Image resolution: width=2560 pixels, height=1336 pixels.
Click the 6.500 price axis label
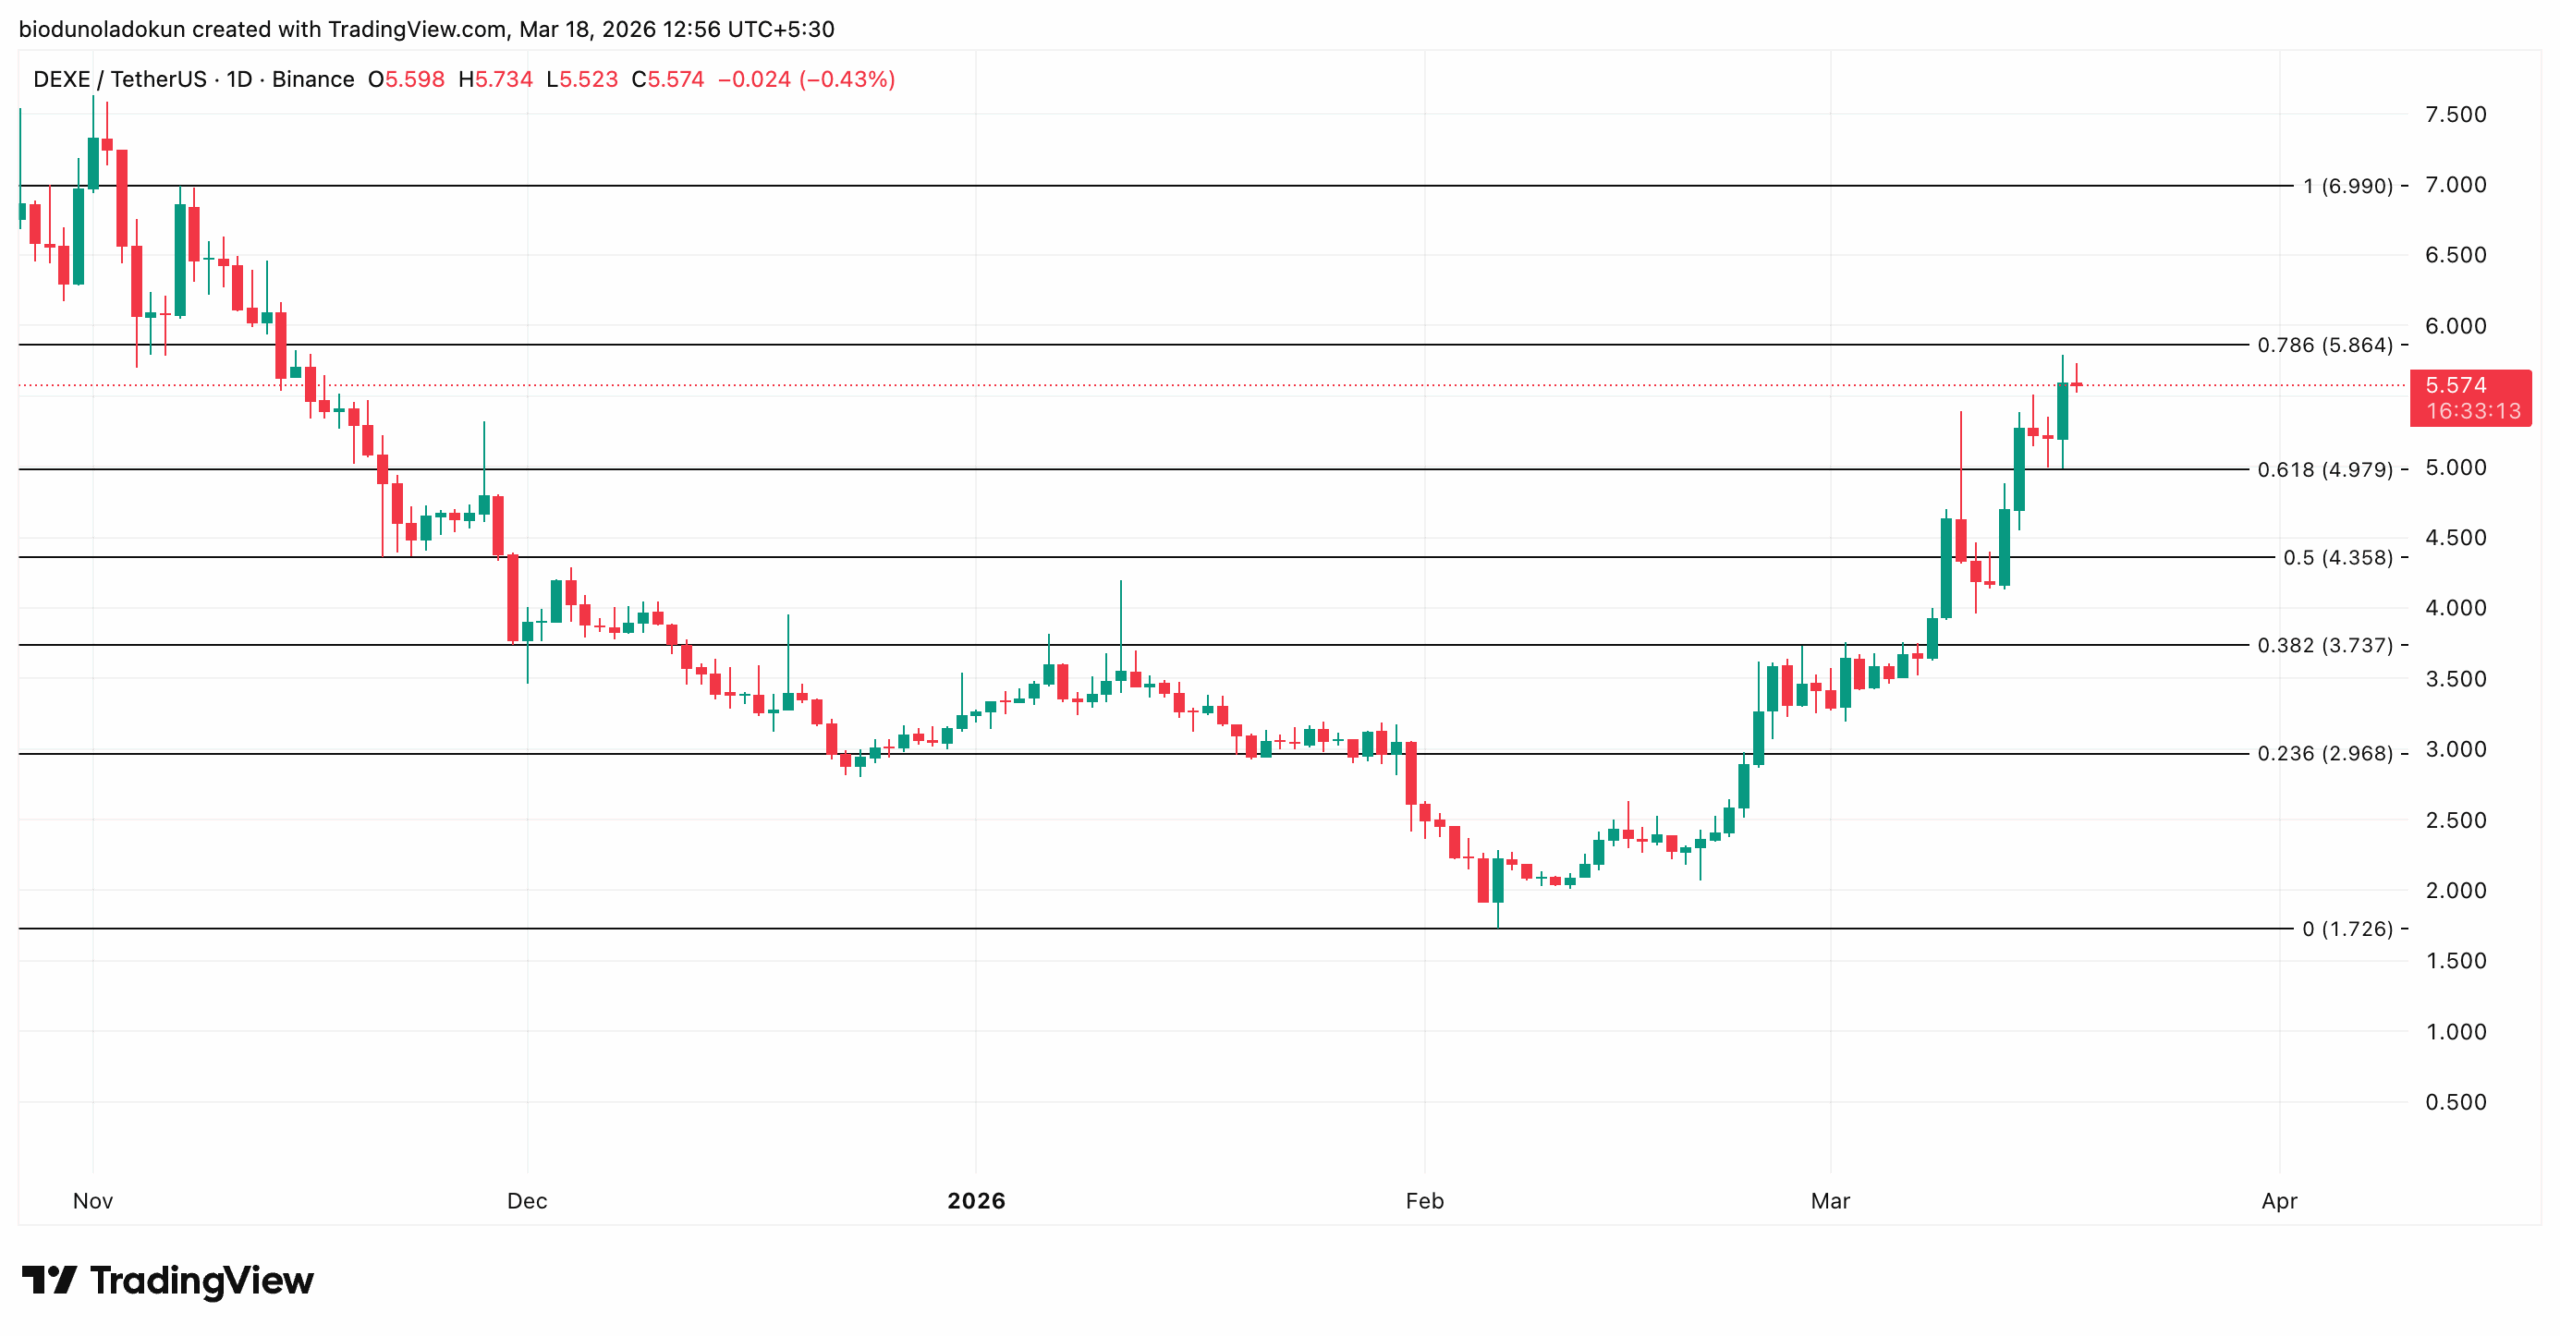point(2455,255)
